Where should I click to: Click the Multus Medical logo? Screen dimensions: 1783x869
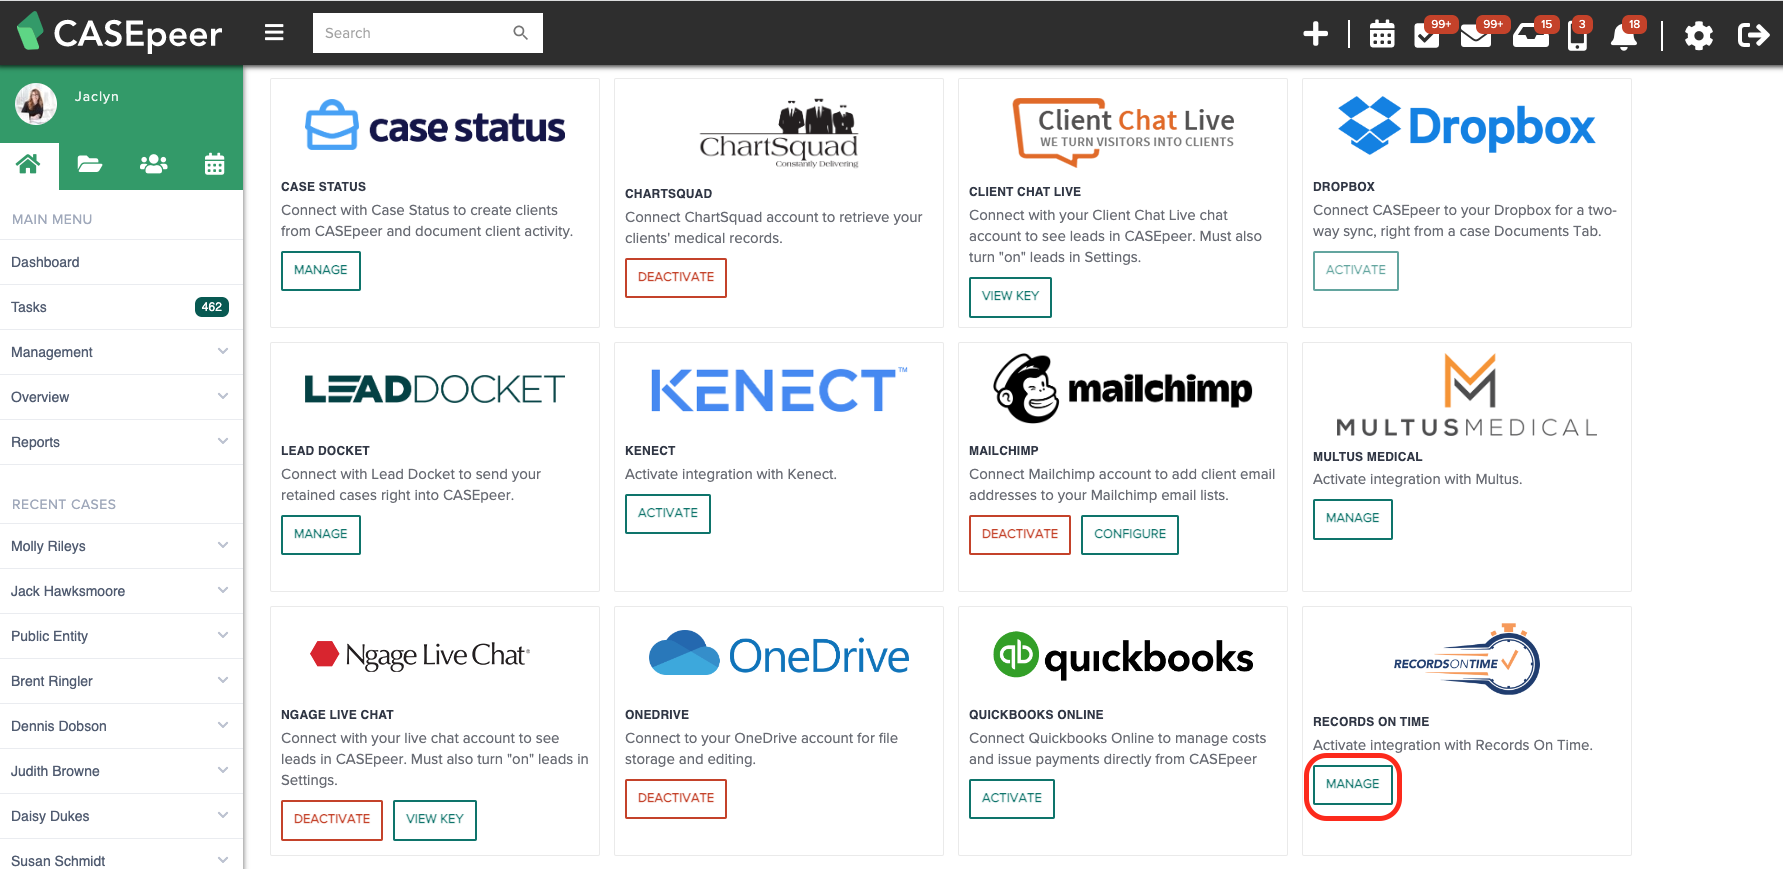1467,395
